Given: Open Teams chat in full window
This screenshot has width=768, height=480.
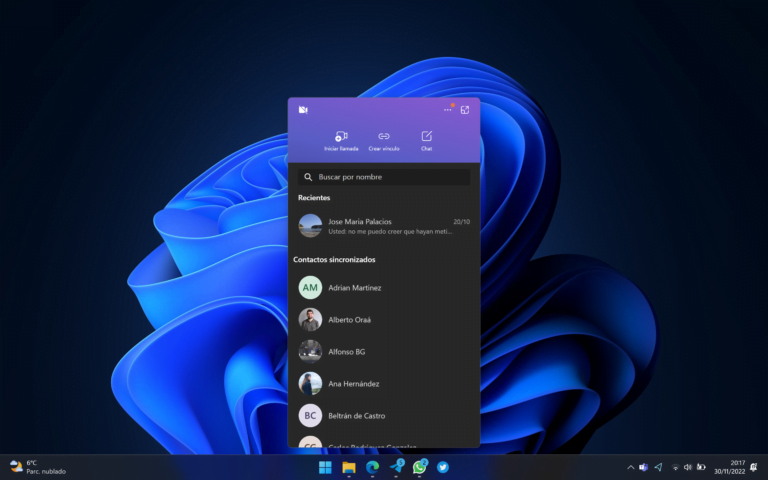Looking at the screenshot, I should [x=465, y=110].
